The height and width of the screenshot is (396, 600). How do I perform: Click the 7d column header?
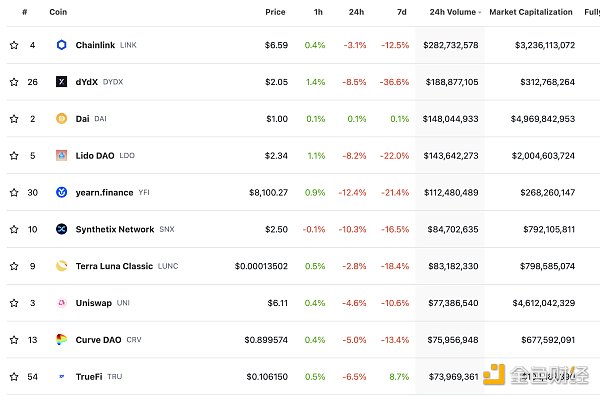(x=401, y=12)
